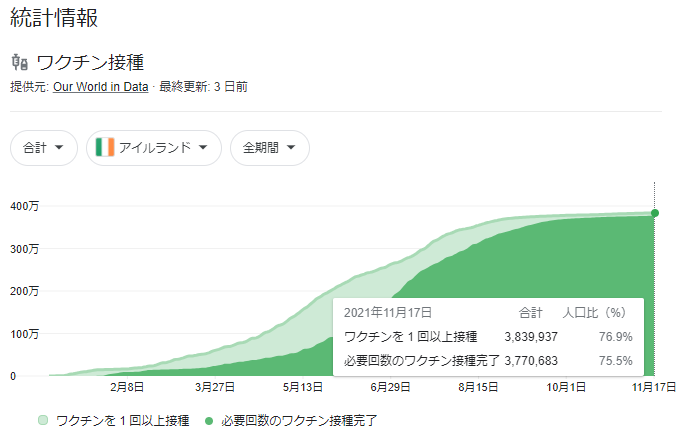The height and width of the screenshot is (437, 681).
Task: Click the green data point on the chart
Action: coord(655,212)
